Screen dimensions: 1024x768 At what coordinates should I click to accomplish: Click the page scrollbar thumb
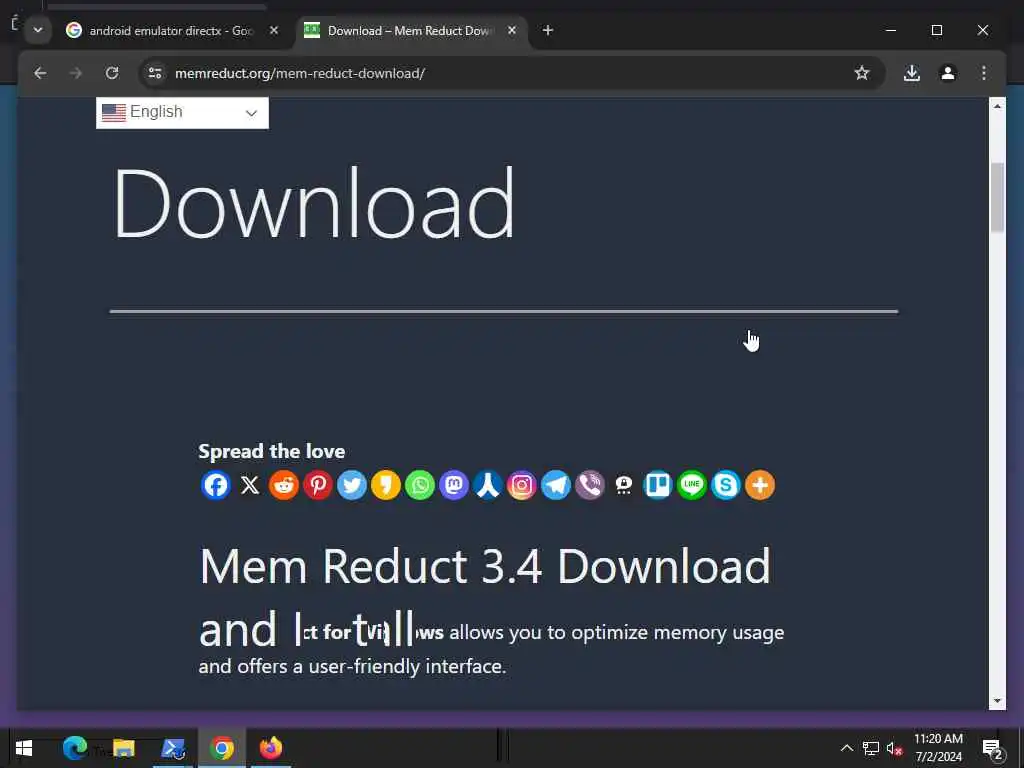click(x=997, y=197)
